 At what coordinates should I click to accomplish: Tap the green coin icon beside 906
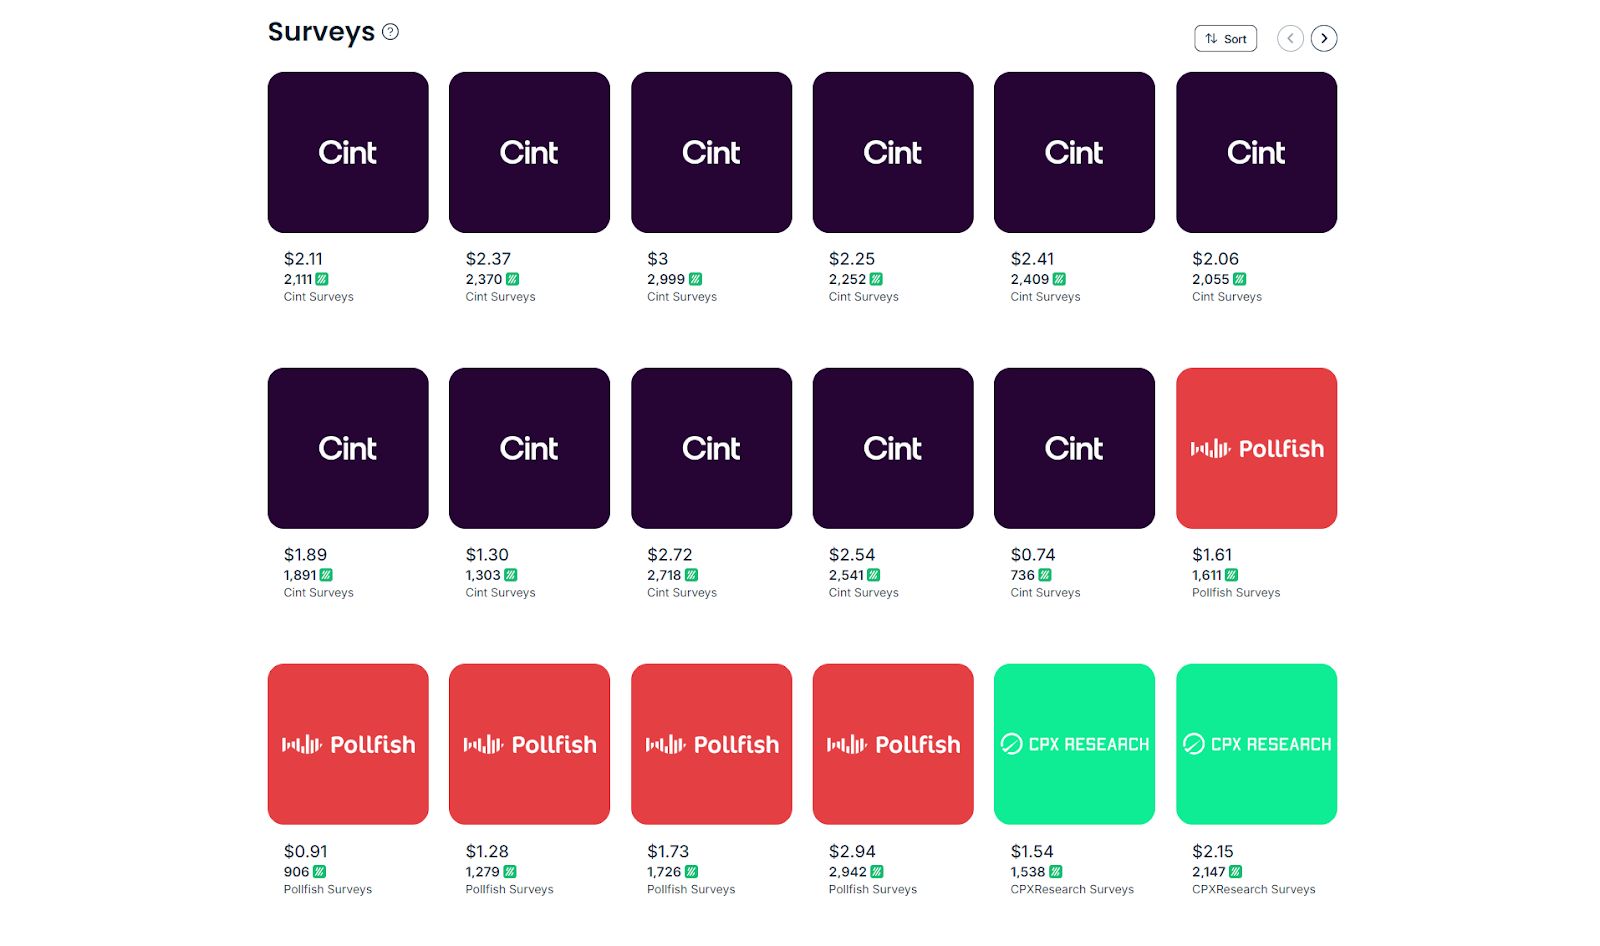tap(319, 872)
